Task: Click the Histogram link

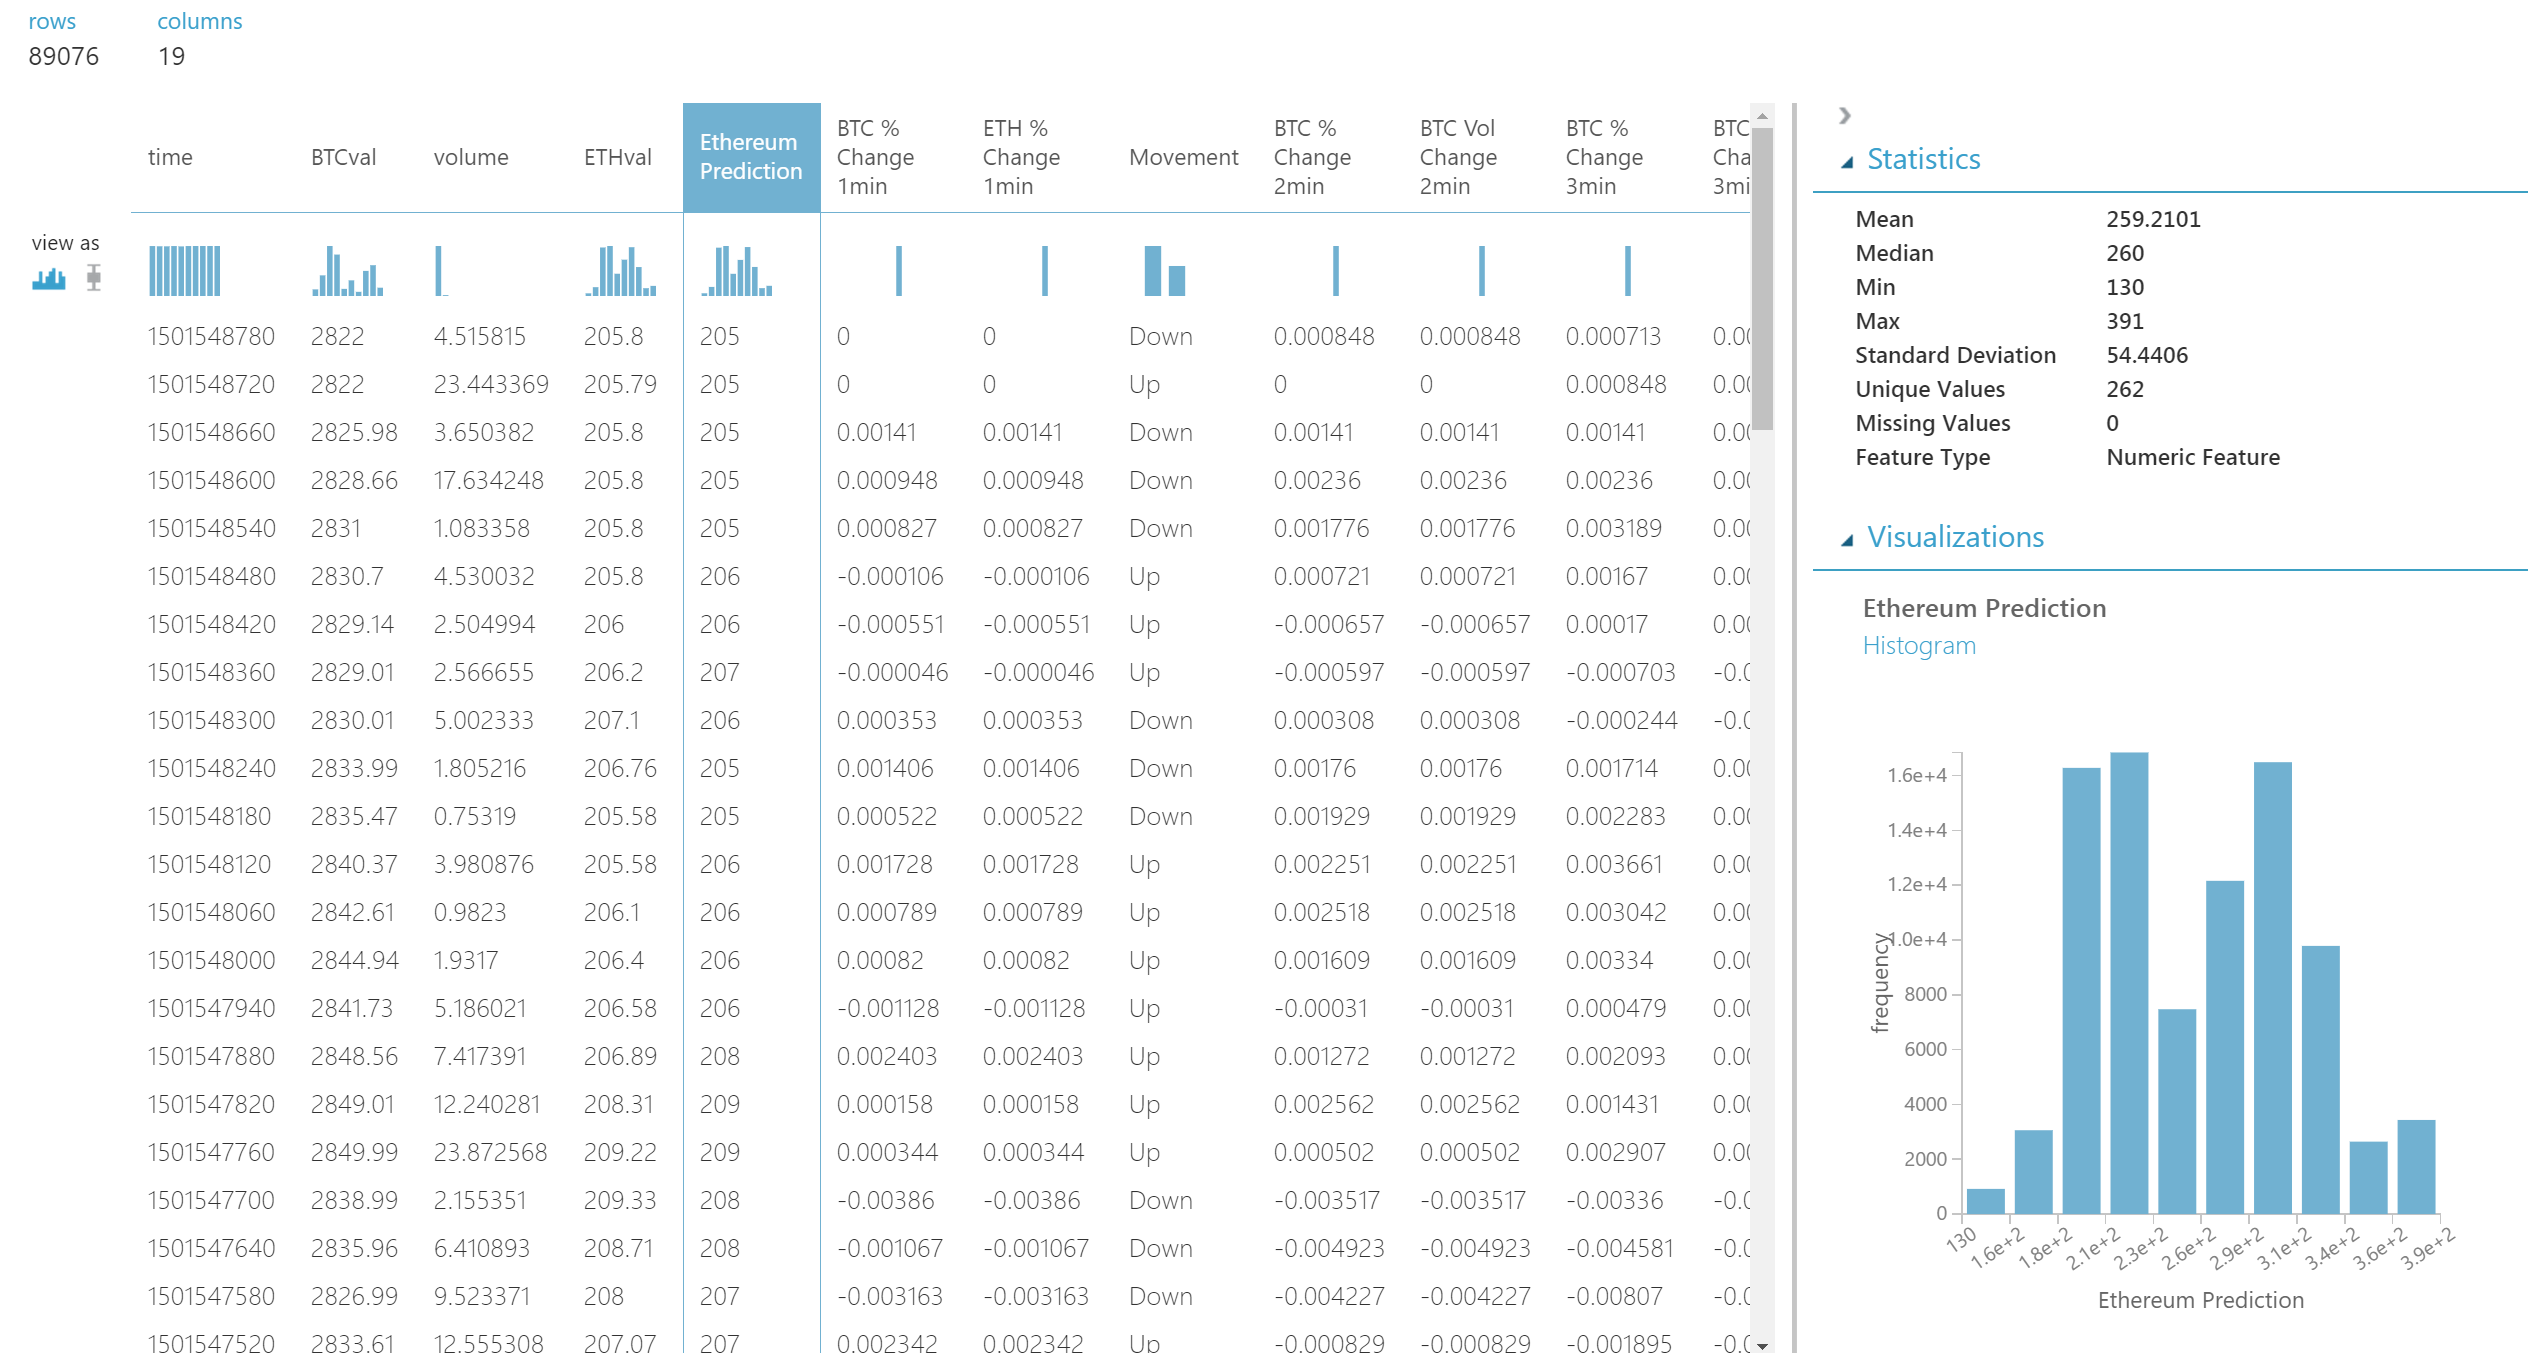Action: (x=1918, y=645)
